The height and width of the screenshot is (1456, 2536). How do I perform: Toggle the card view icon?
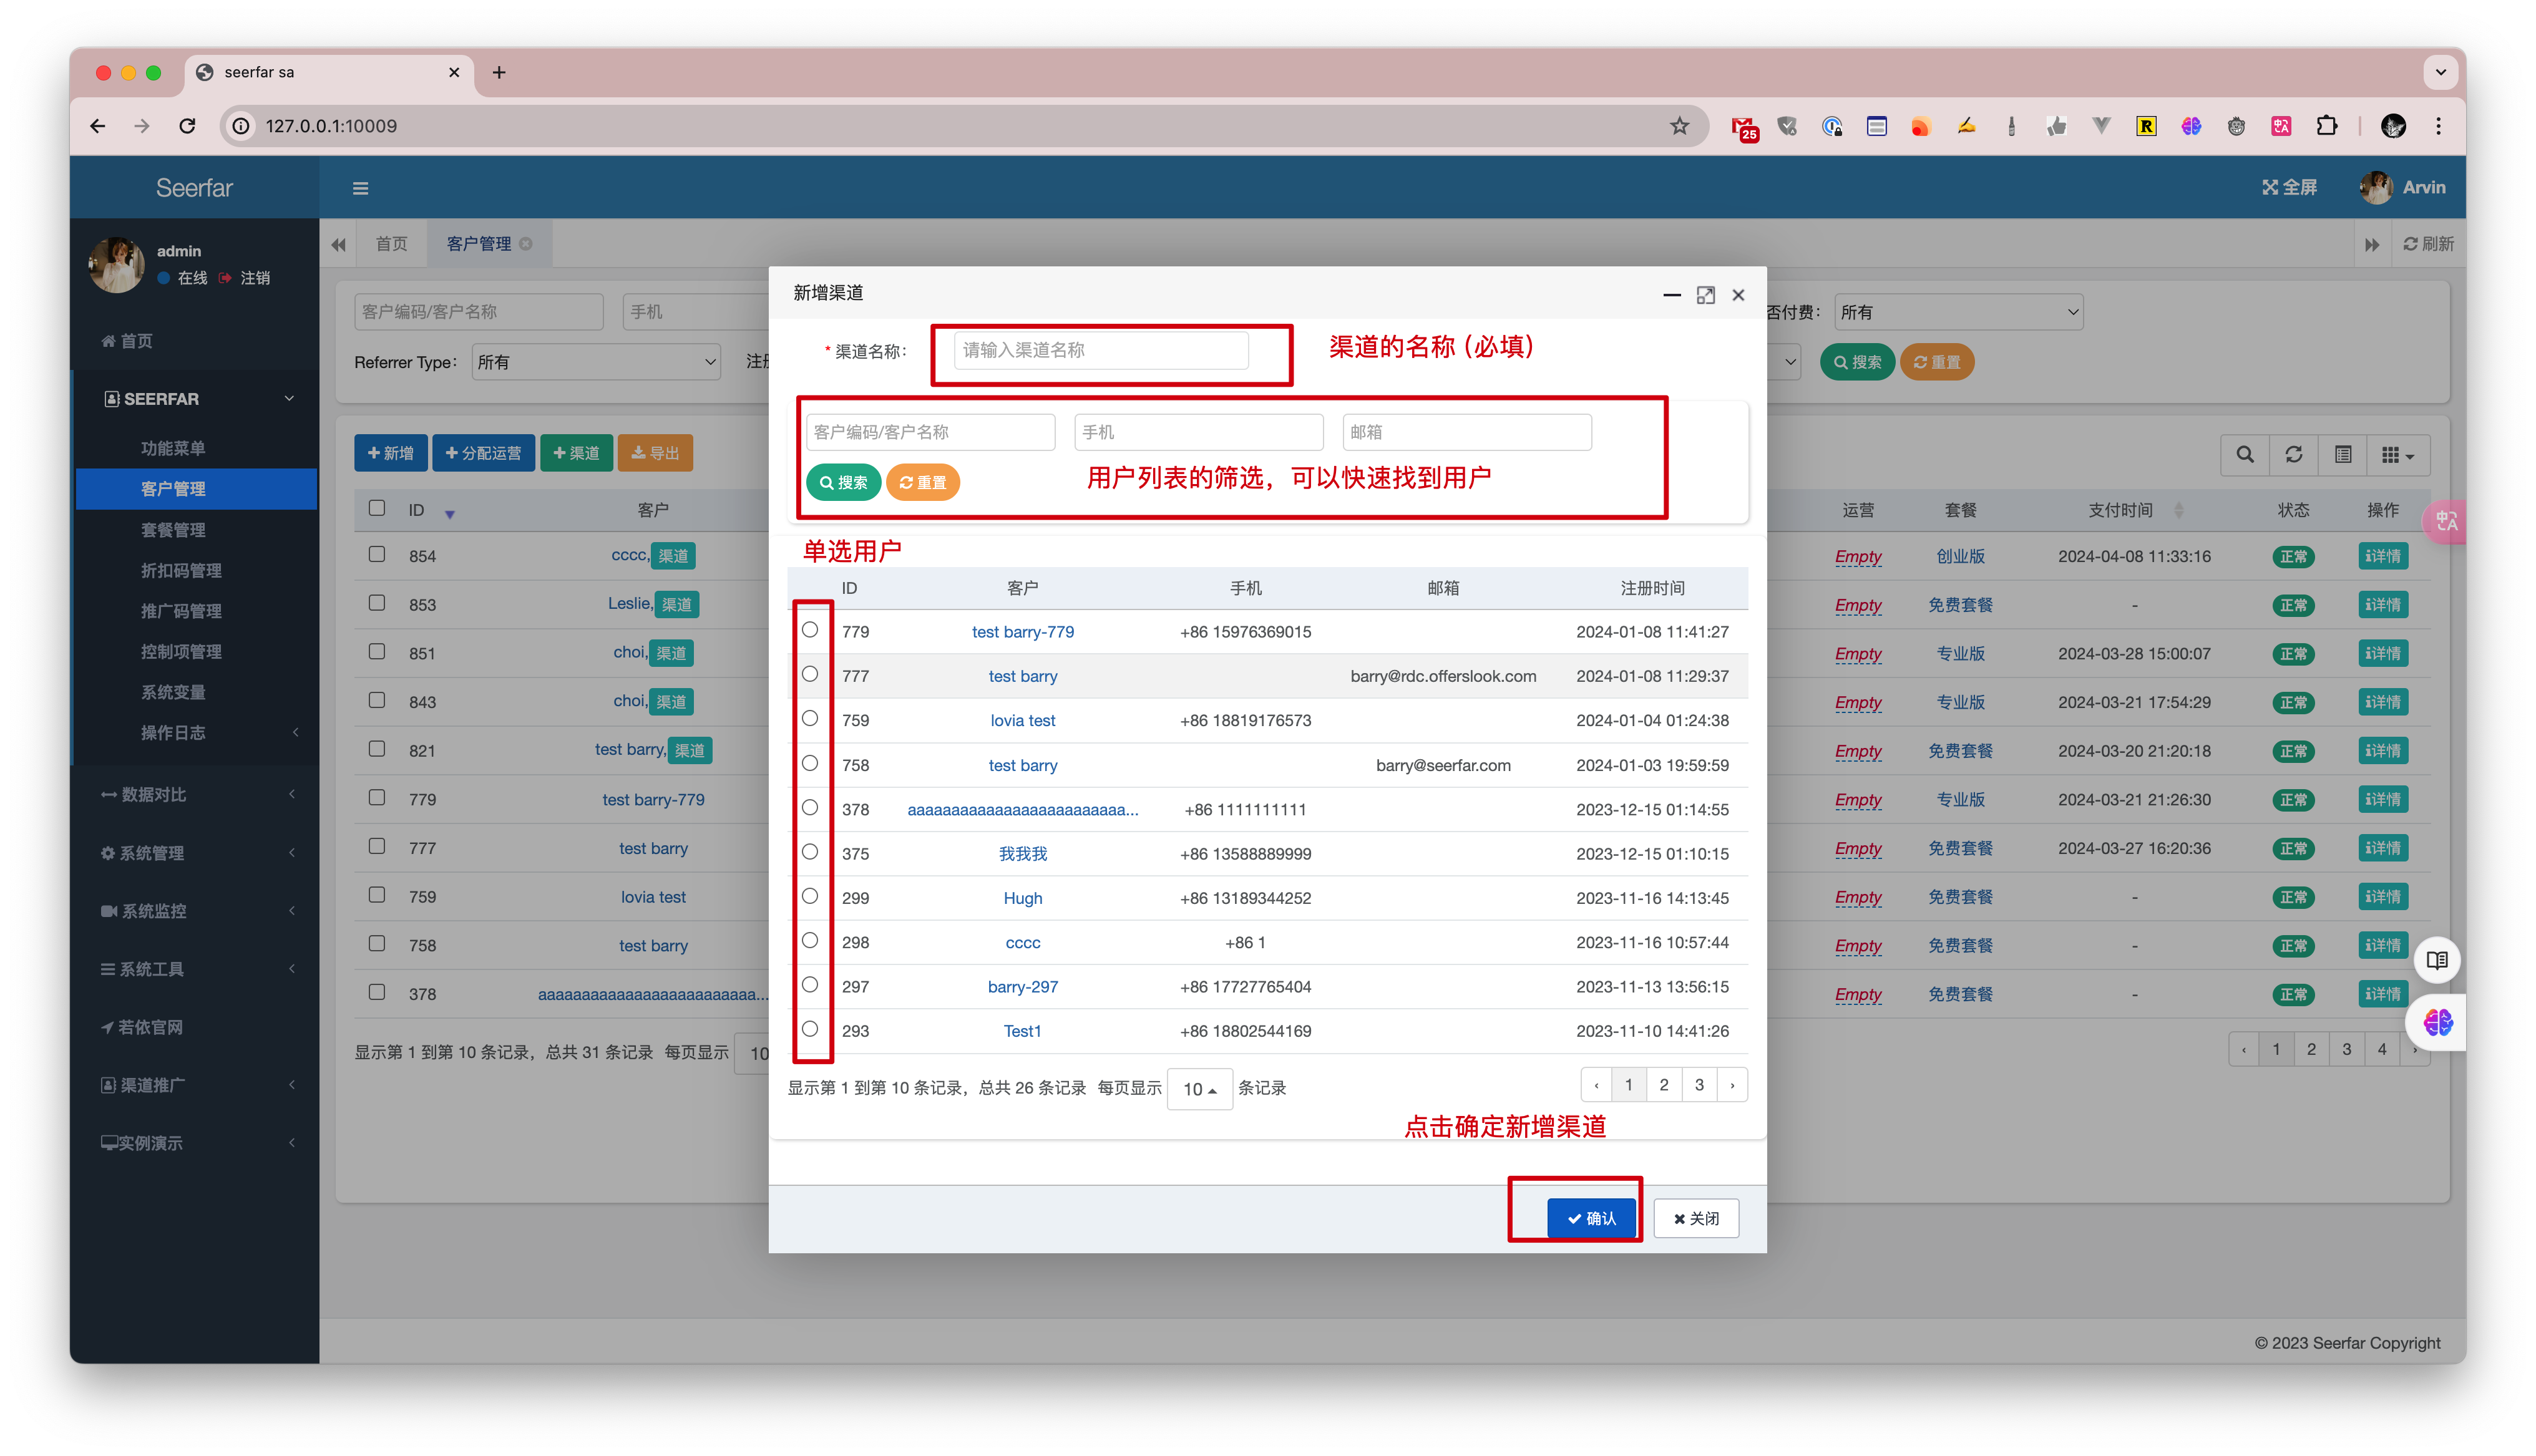[2342, 455]
